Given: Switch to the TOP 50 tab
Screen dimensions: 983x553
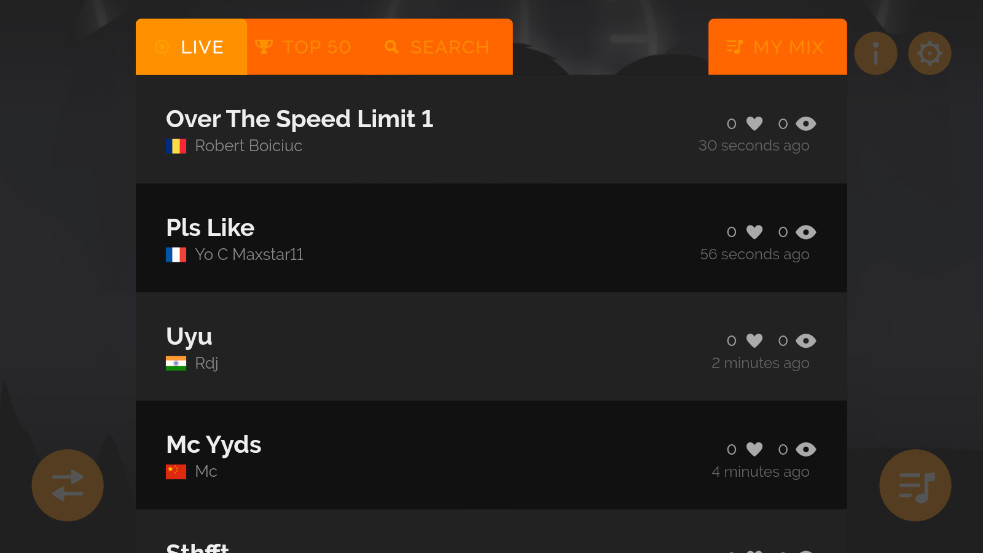Looking at the screenshot, I should pos(303,47).
